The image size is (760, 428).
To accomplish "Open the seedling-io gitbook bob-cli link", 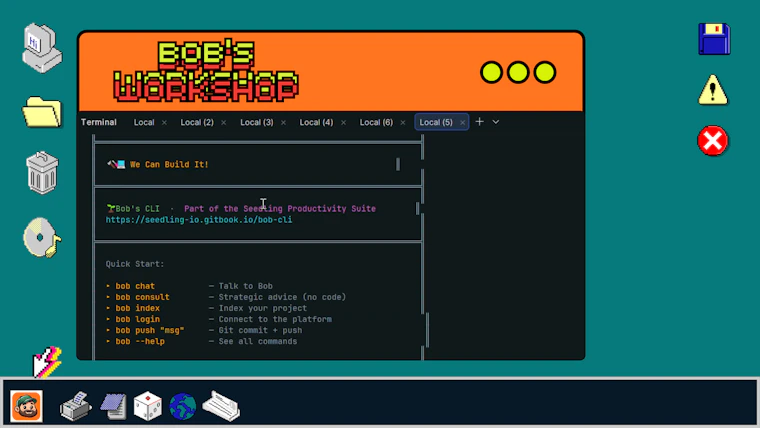I will 199,220.
